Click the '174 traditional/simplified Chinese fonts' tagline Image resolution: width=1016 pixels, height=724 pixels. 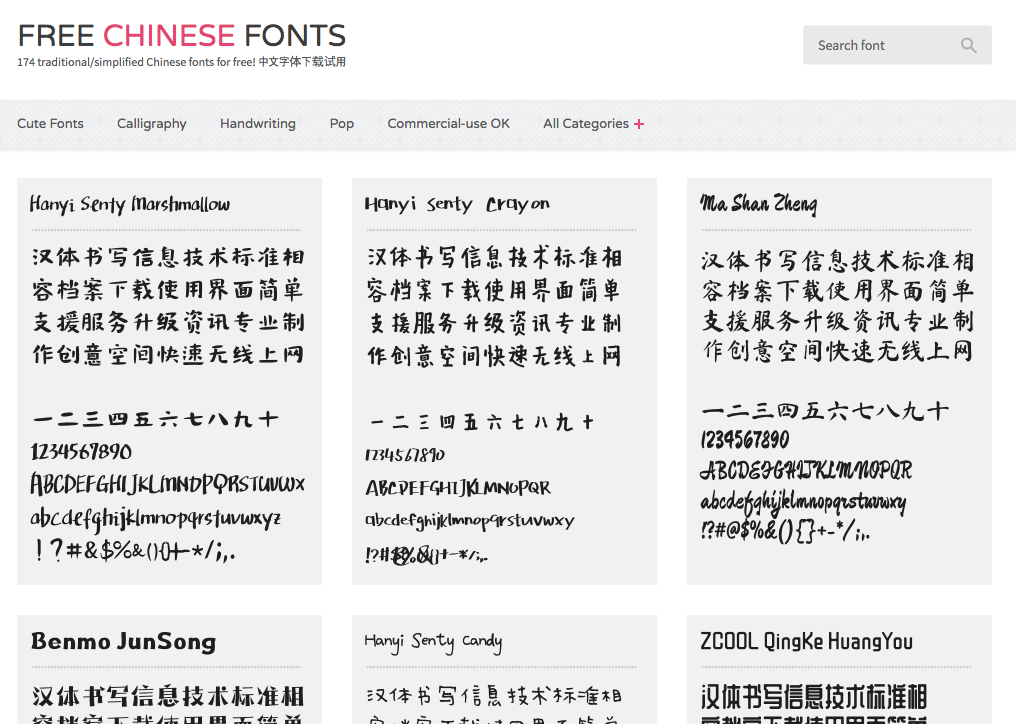[x=181, y=62]
